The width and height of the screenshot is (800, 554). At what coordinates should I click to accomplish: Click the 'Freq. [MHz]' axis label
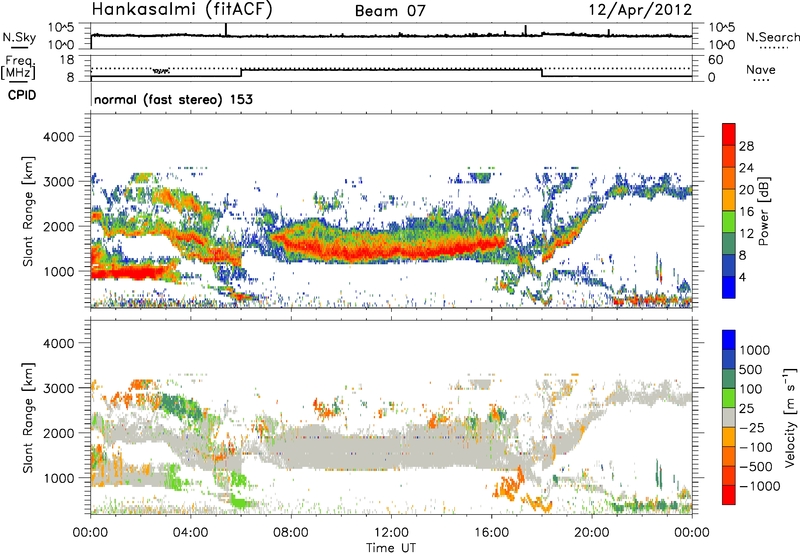[x=18, y=68]
